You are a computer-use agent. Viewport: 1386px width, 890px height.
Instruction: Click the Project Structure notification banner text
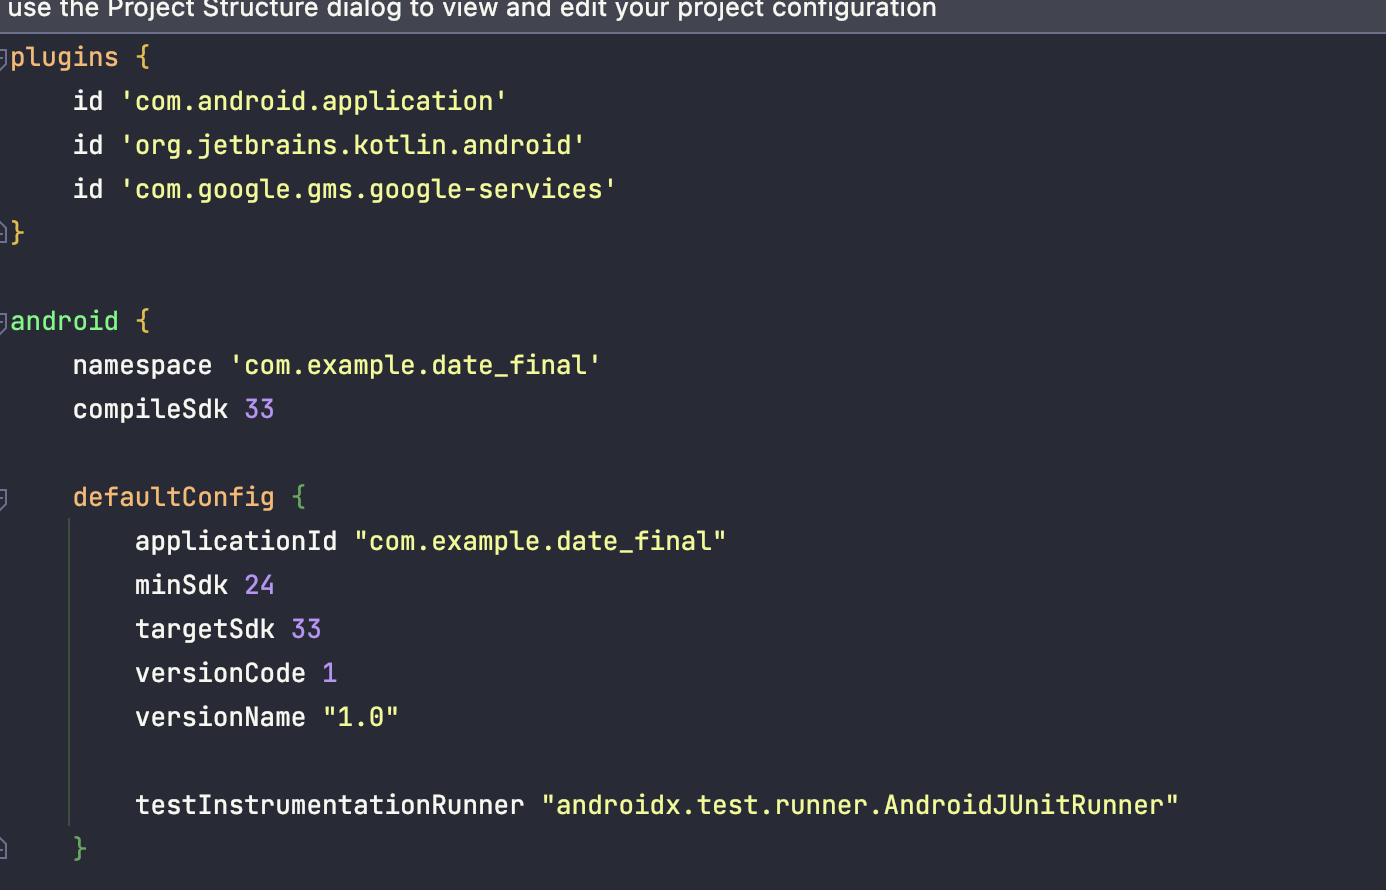(x=472, y=11)
